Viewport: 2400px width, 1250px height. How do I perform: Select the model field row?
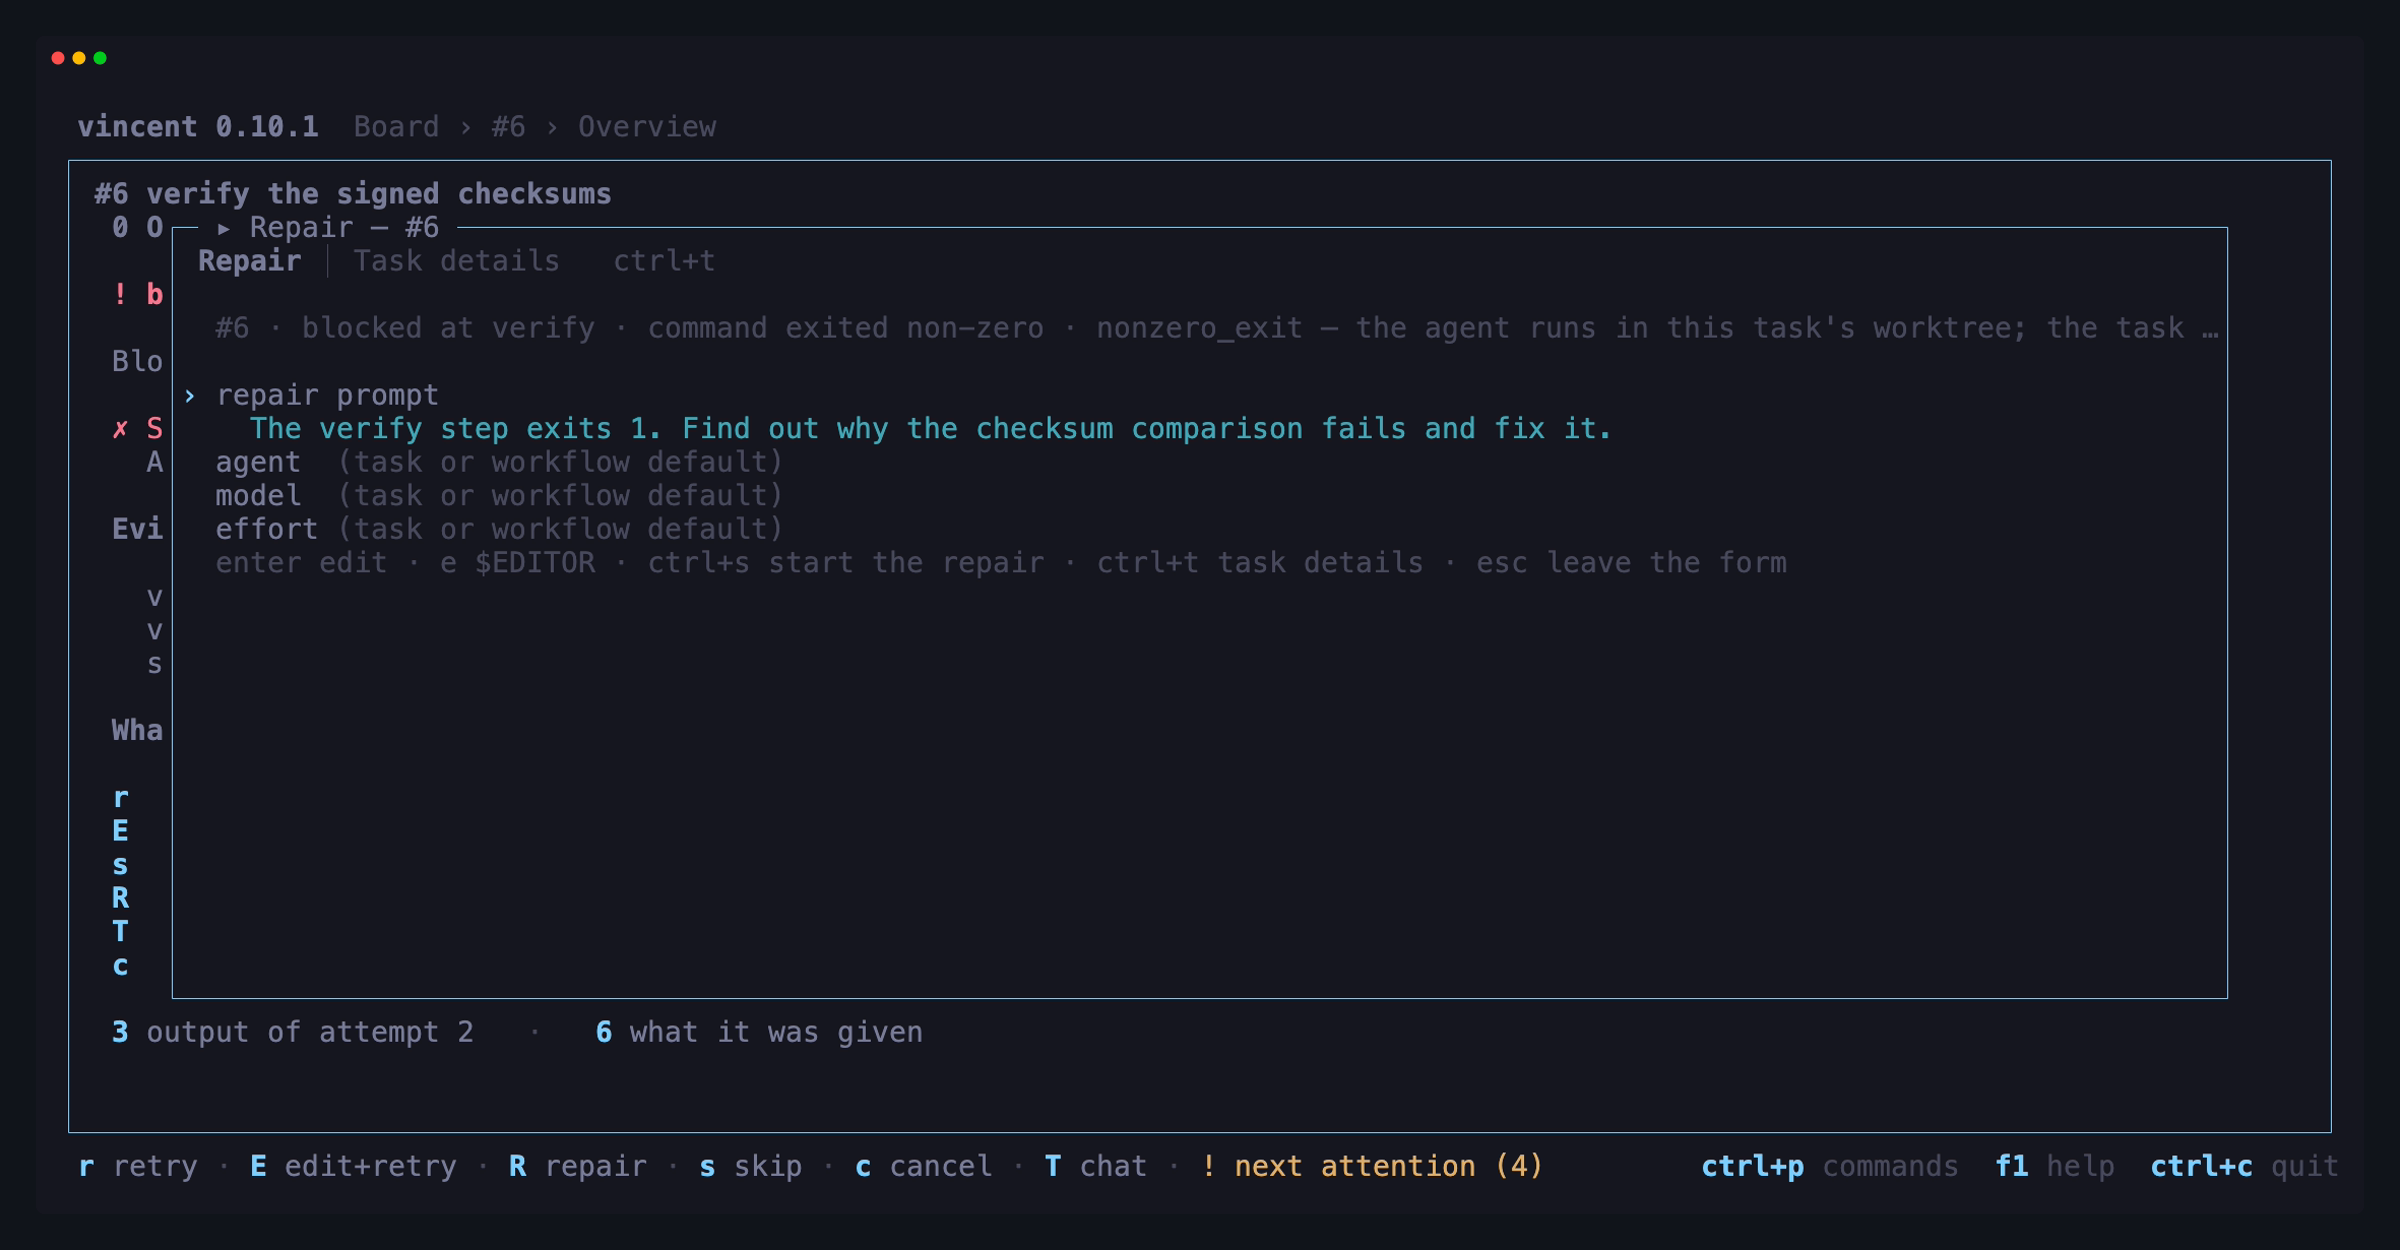tap(499, 496)
